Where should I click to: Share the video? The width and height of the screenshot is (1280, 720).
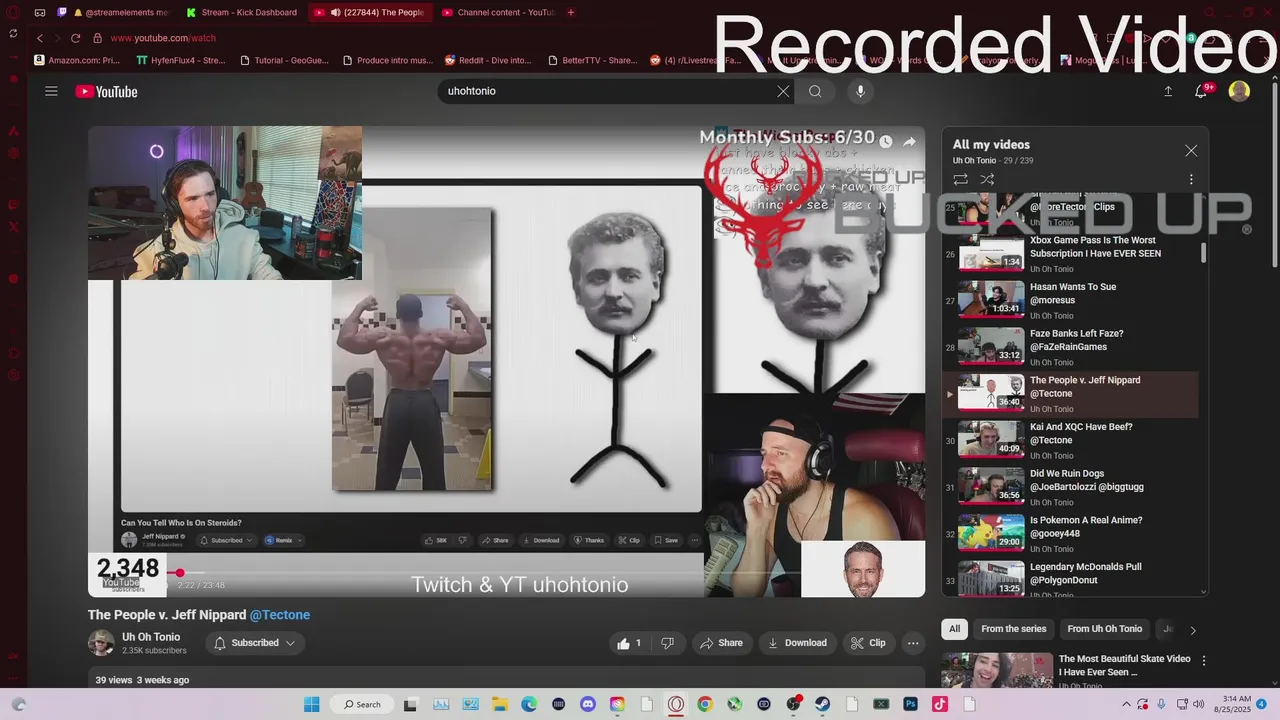click(x=721, y=643)
